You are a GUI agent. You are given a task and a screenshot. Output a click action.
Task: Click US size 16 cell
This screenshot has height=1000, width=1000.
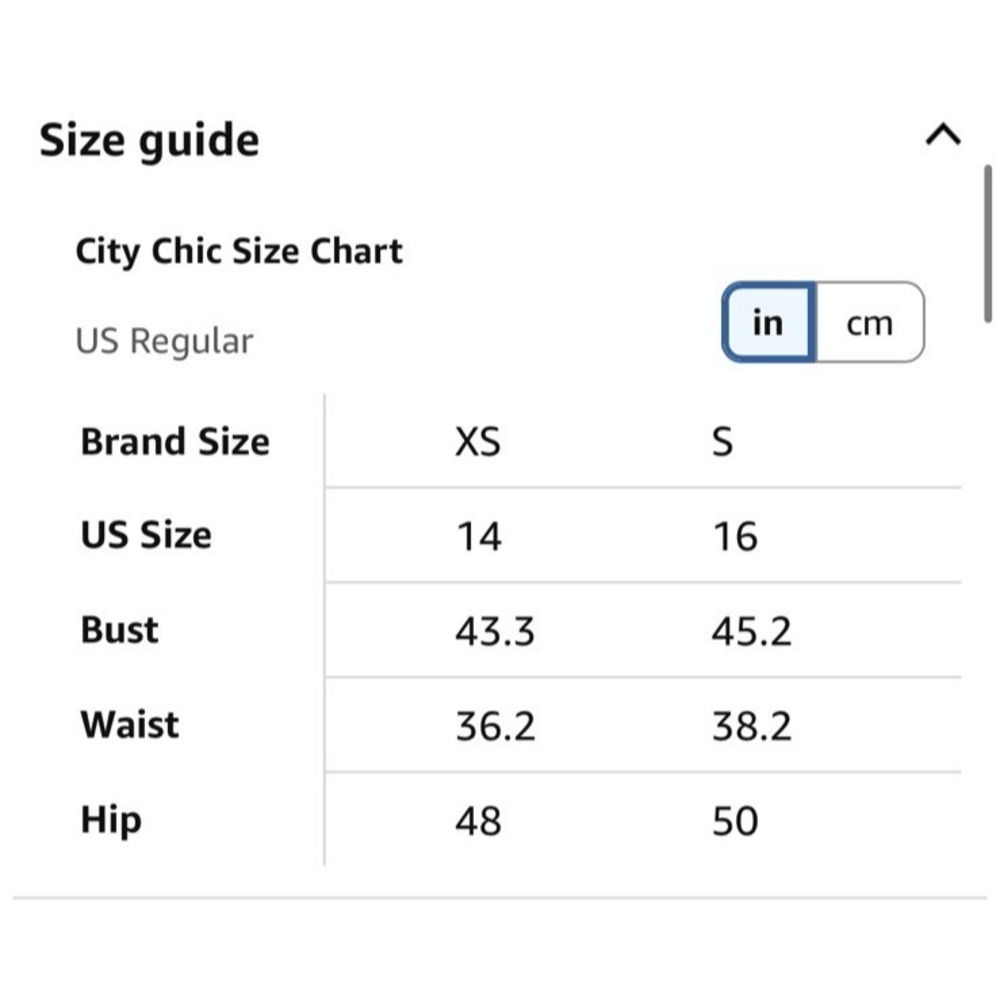coord(735,536)
